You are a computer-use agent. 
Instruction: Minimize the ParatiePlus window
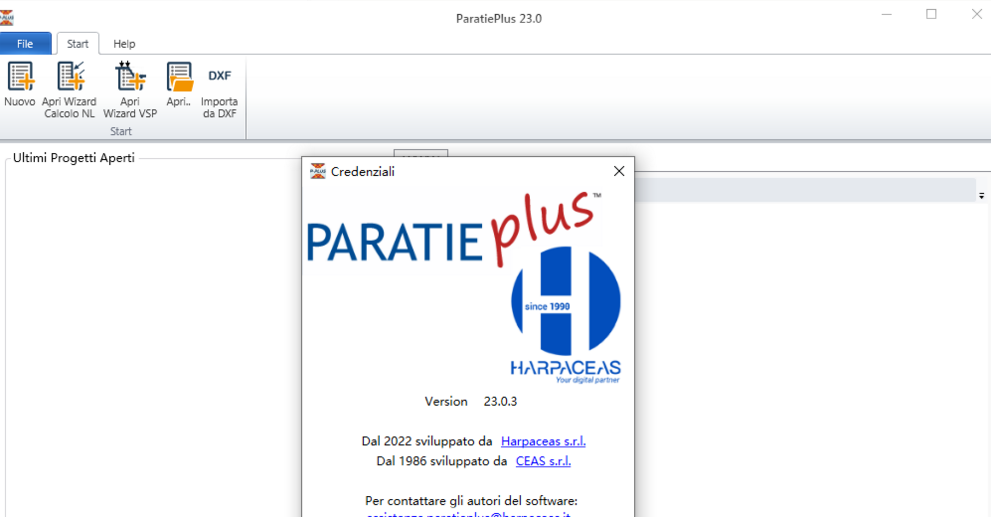coord(887,15)
